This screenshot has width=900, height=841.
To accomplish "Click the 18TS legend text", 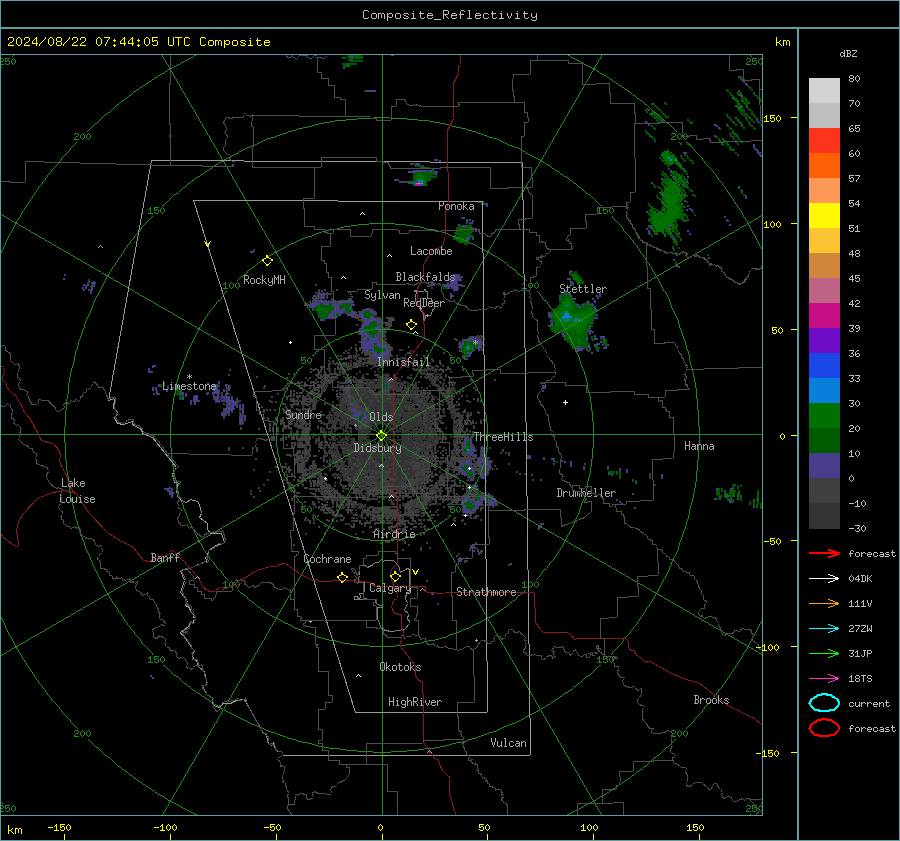I will [x=860, y=679].
